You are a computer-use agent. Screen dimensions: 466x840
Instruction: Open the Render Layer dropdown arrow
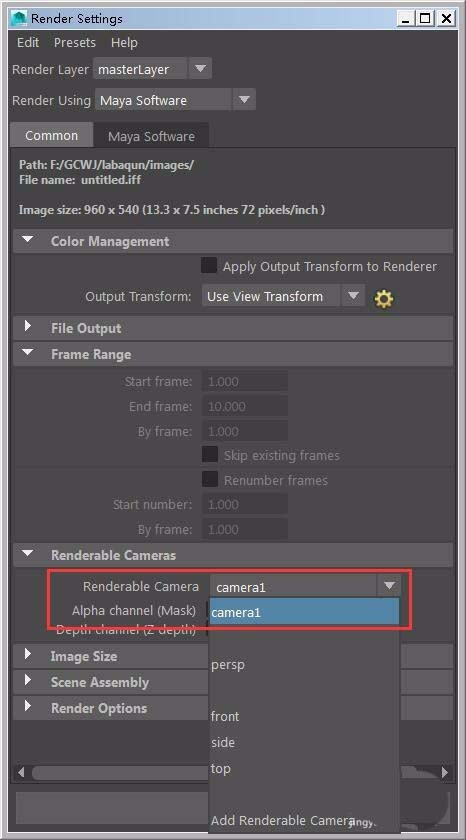(200, 69)
